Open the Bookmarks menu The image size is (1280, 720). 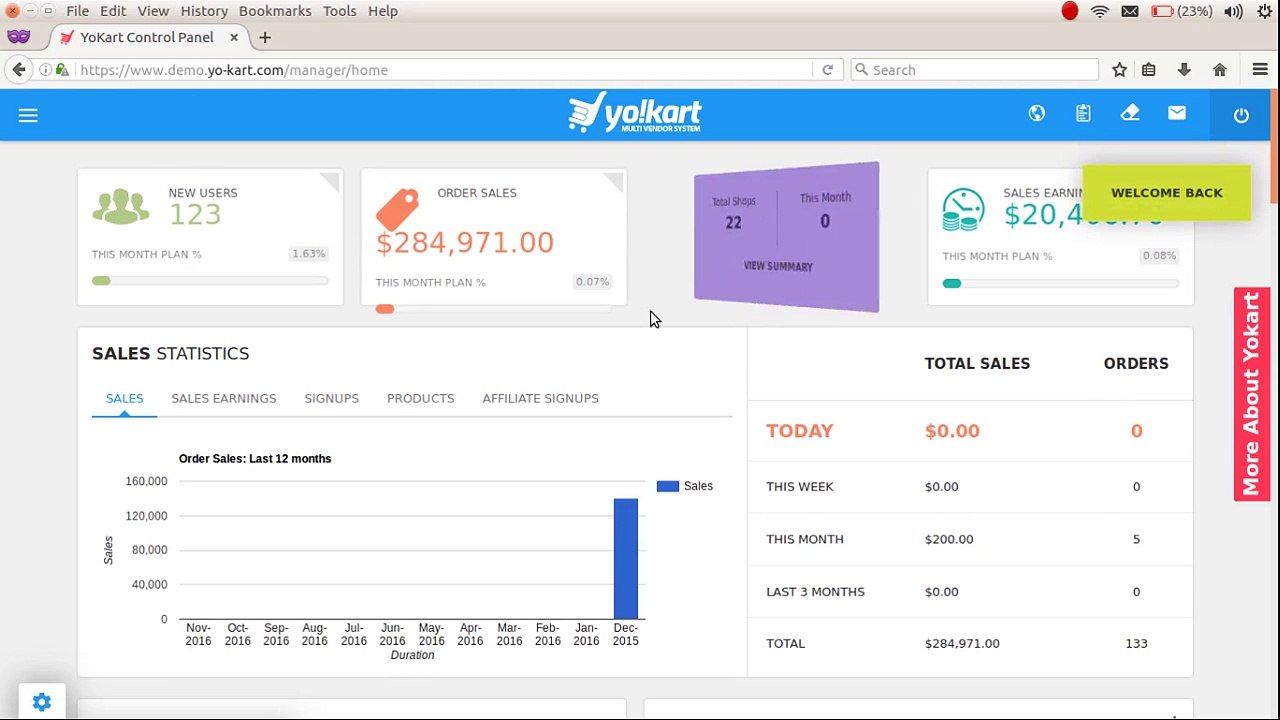tap(275, 11)
